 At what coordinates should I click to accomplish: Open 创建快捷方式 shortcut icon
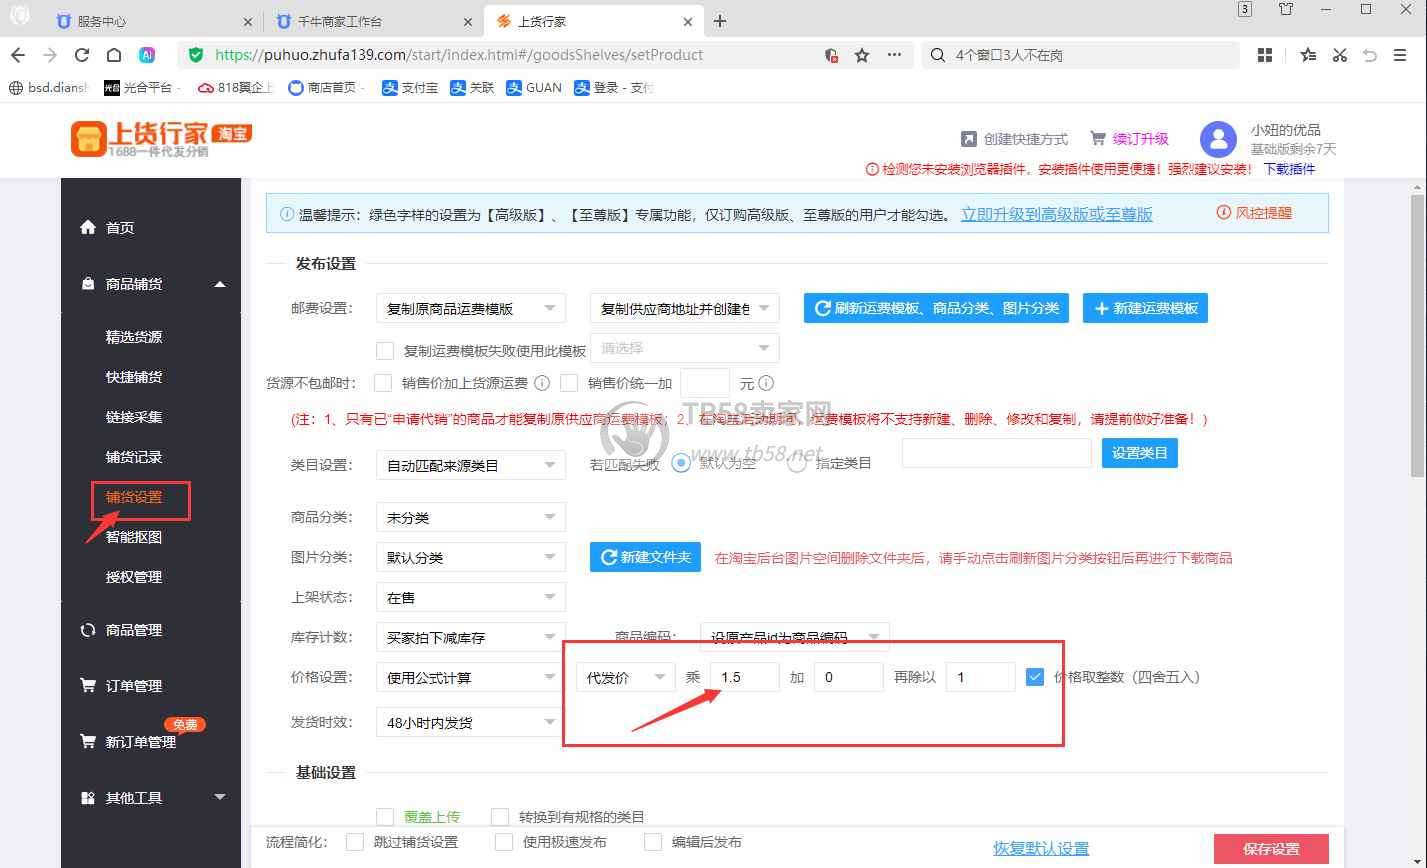pyautogui.click(x=968, y=139)
